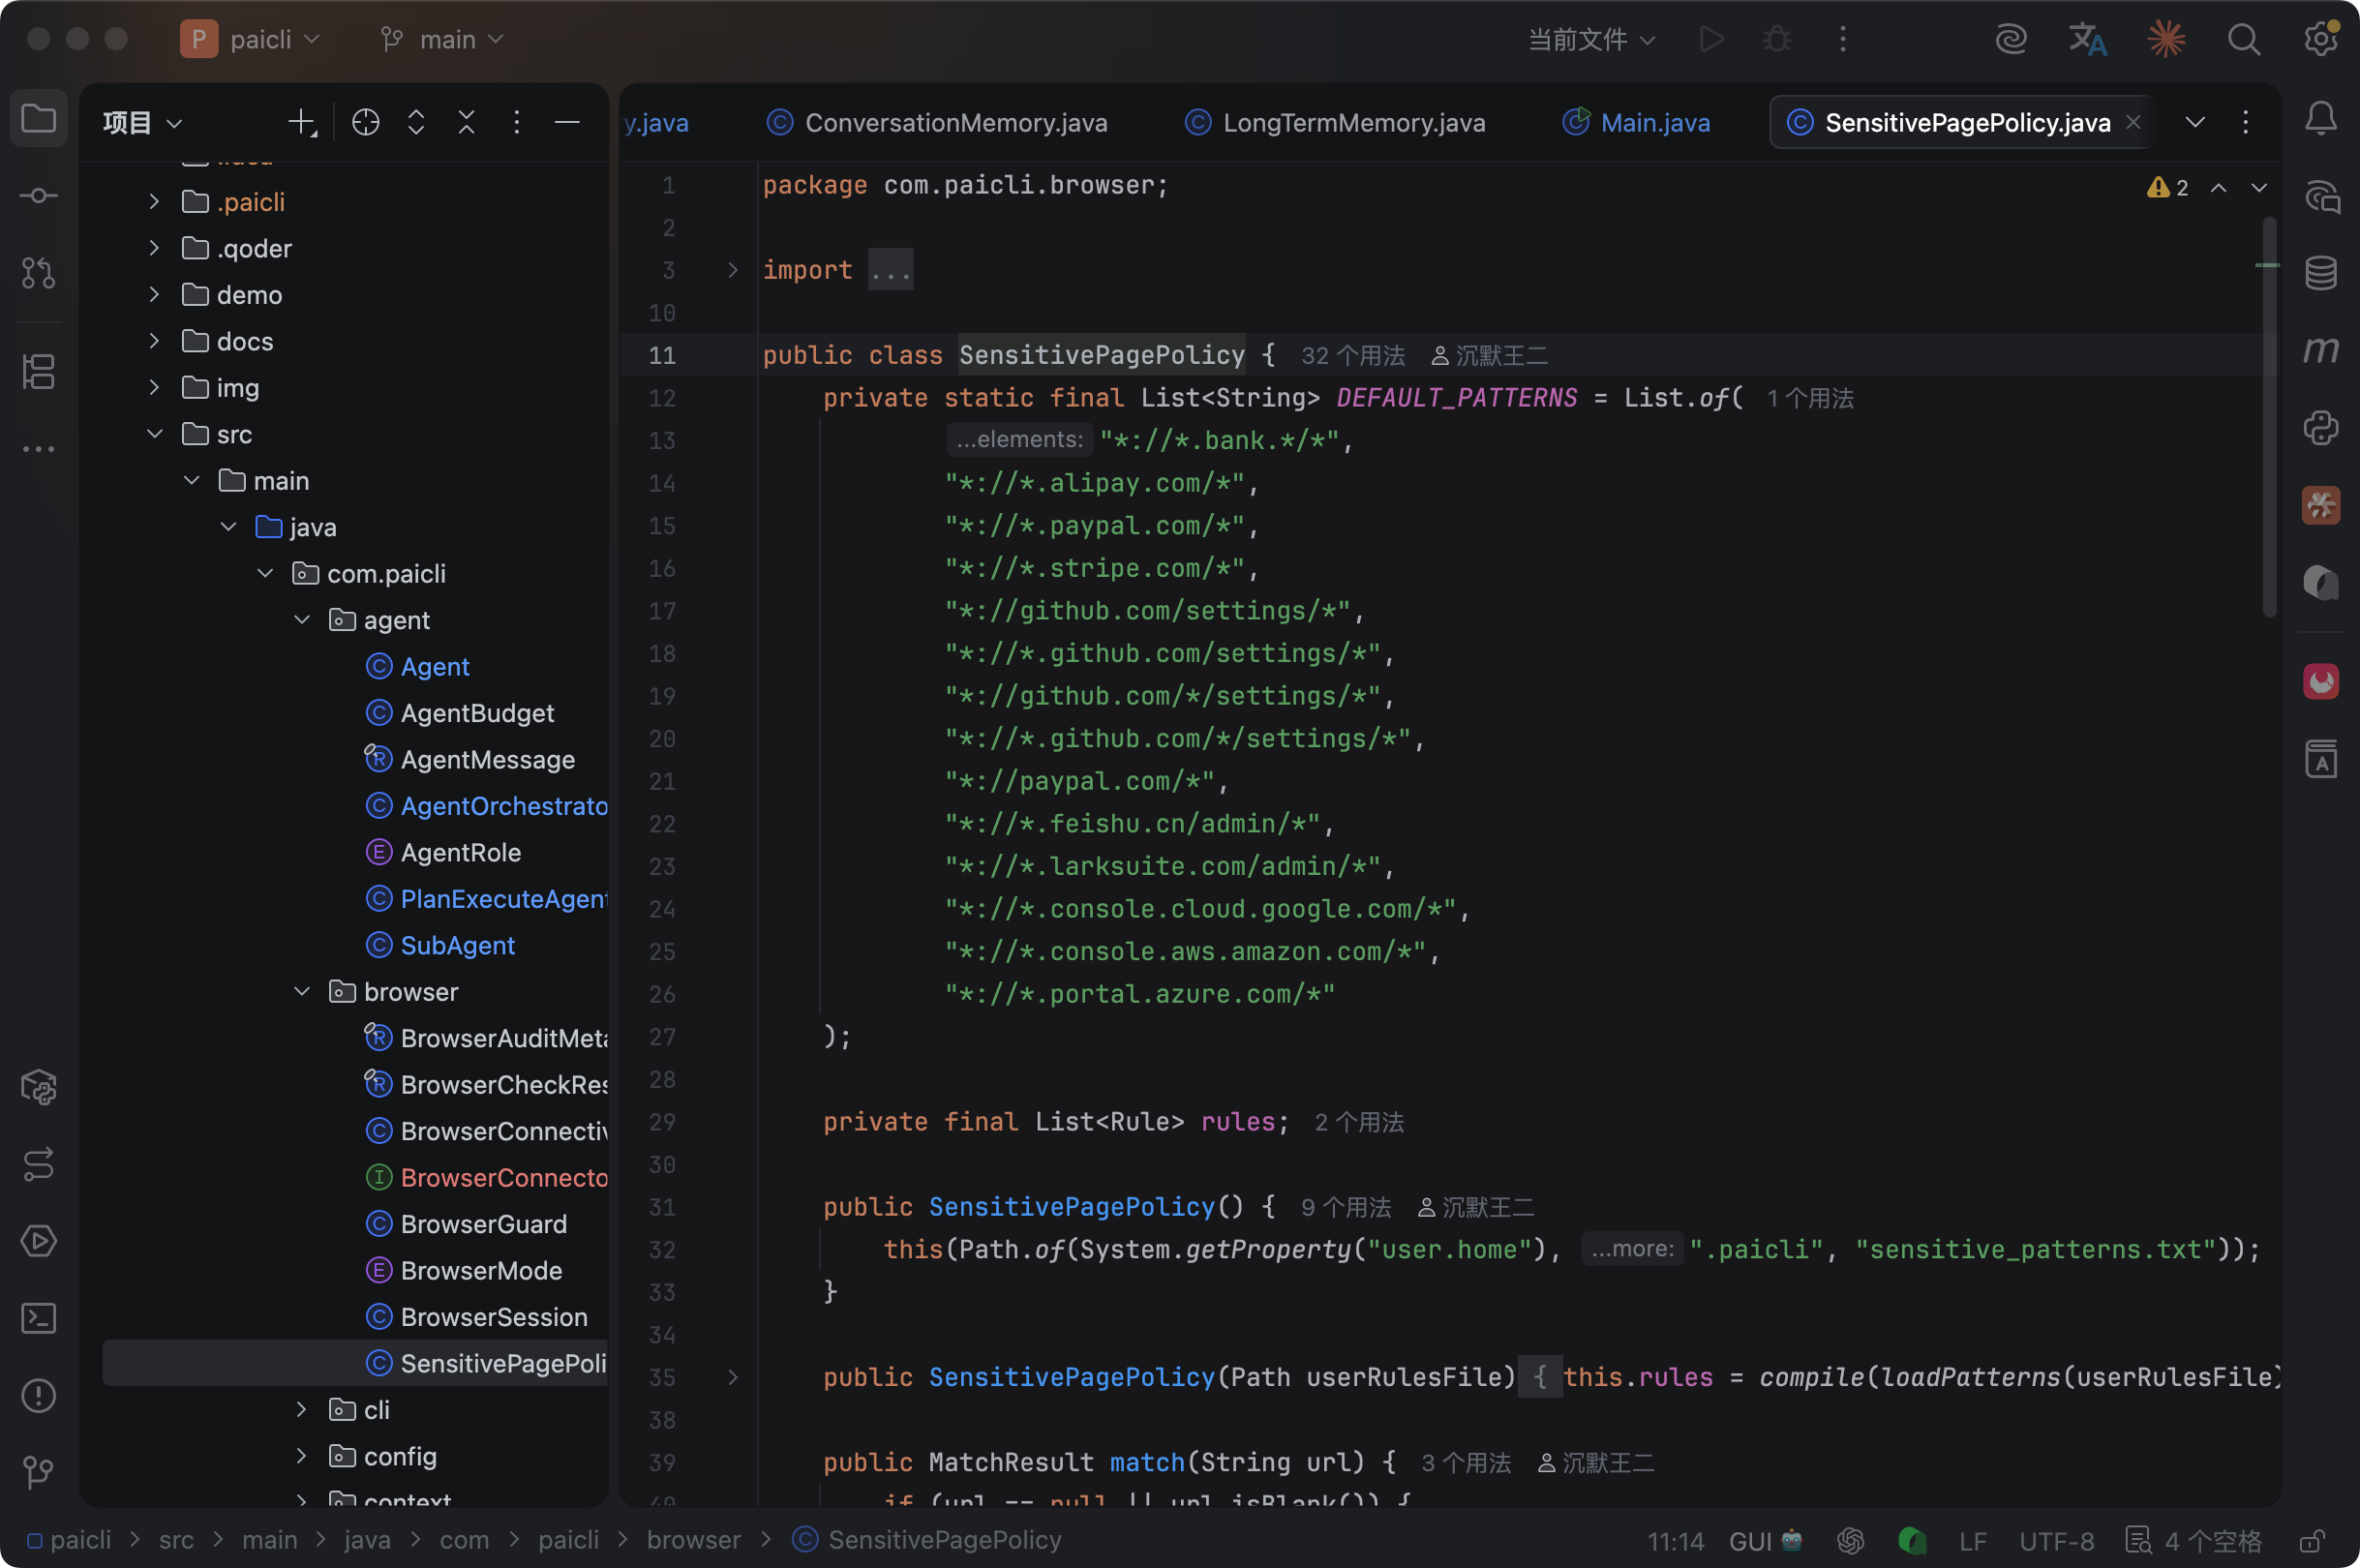2360x1568 pixels.
Task: Open AgentBudget class in tree
Action: [477, 713]
